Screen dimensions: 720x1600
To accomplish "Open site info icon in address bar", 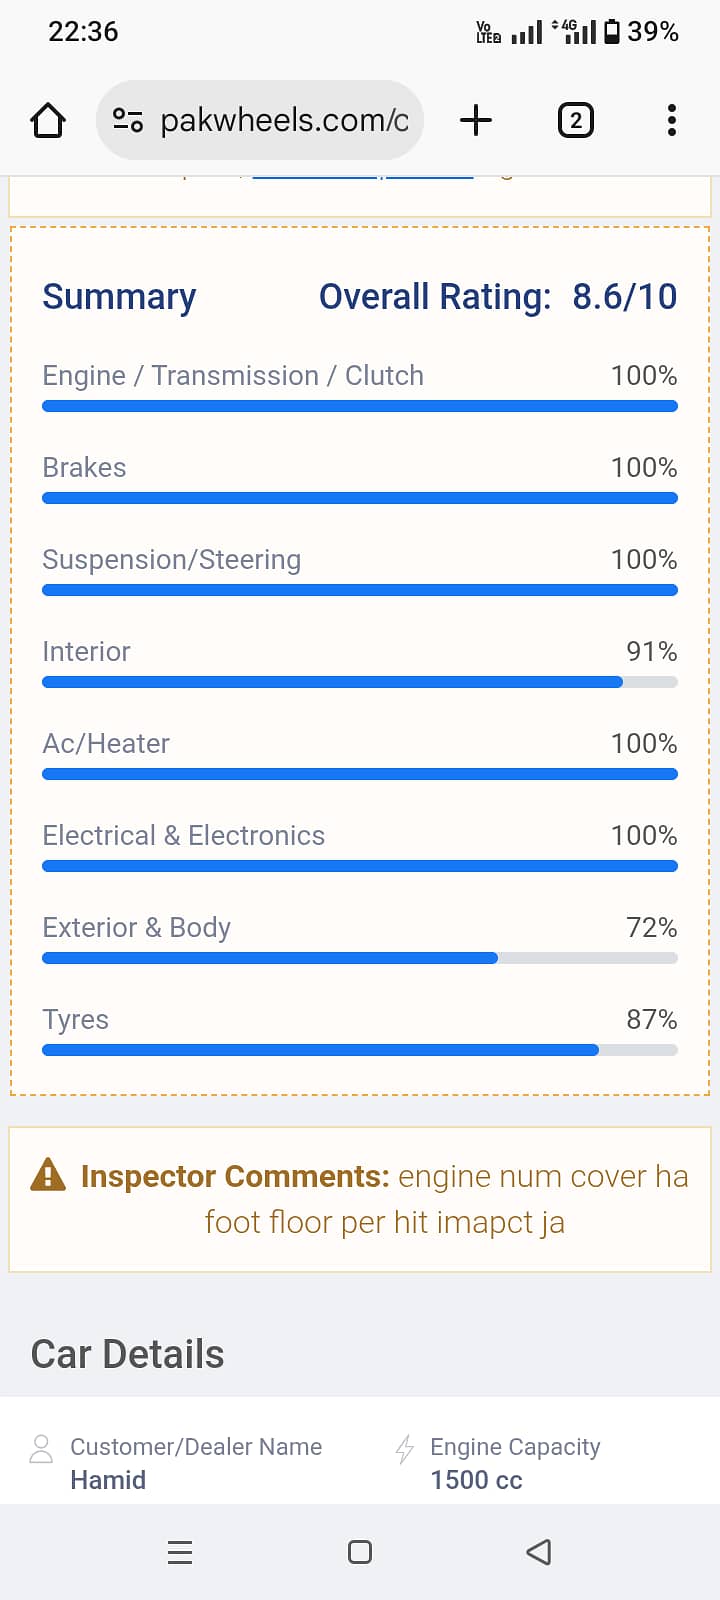I will tap(127, 121).
